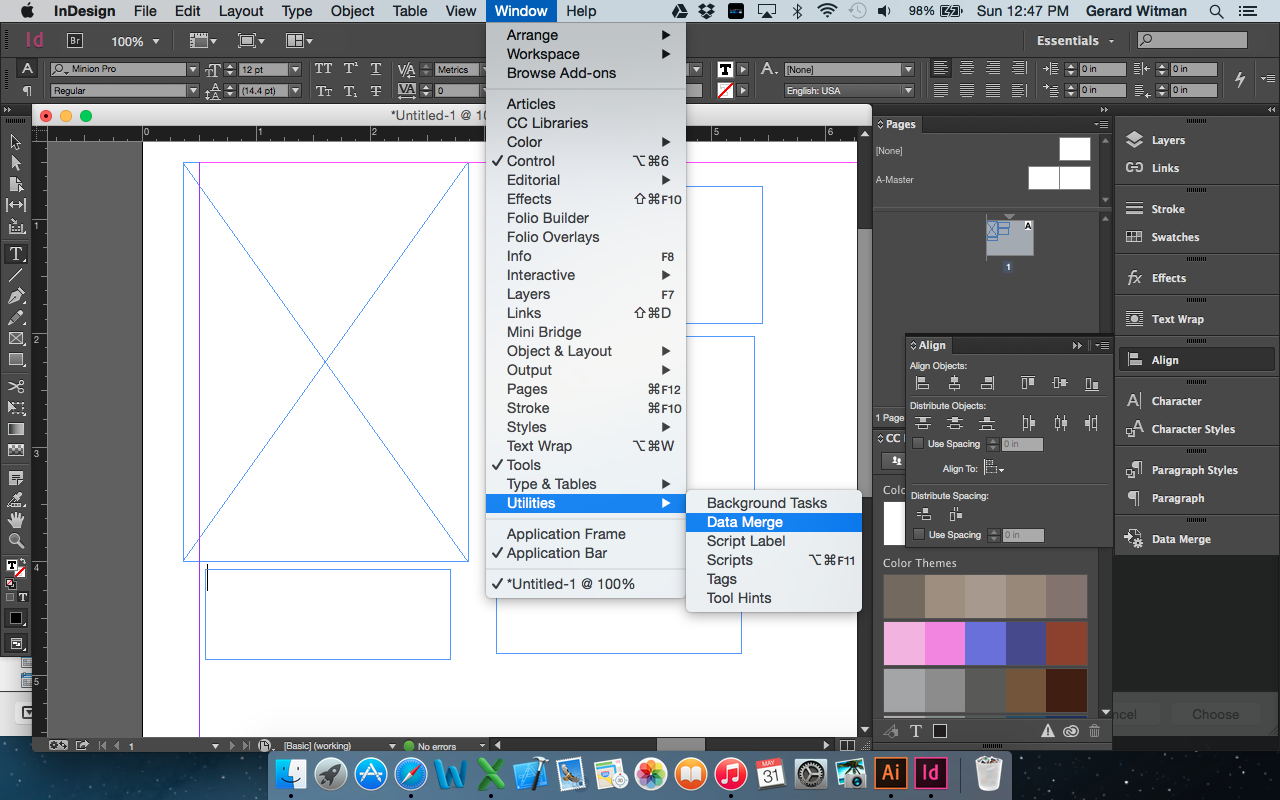Open Safari from the Dock
The height and width of the screenshot is (800, 1280).
[x=410, y=773]
